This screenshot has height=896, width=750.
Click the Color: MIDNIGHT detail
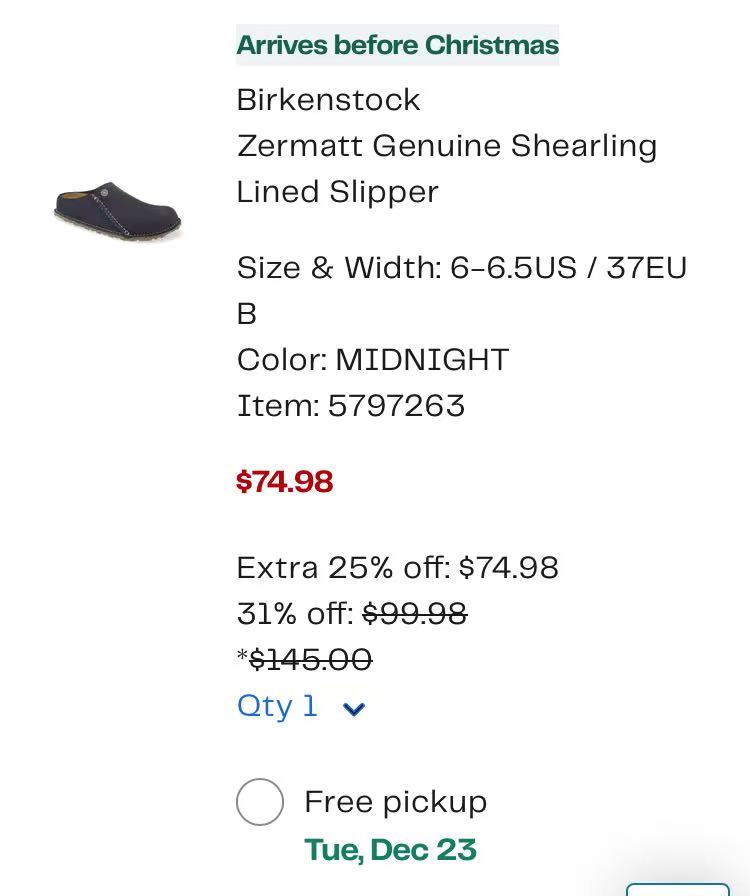pos(373,360)
